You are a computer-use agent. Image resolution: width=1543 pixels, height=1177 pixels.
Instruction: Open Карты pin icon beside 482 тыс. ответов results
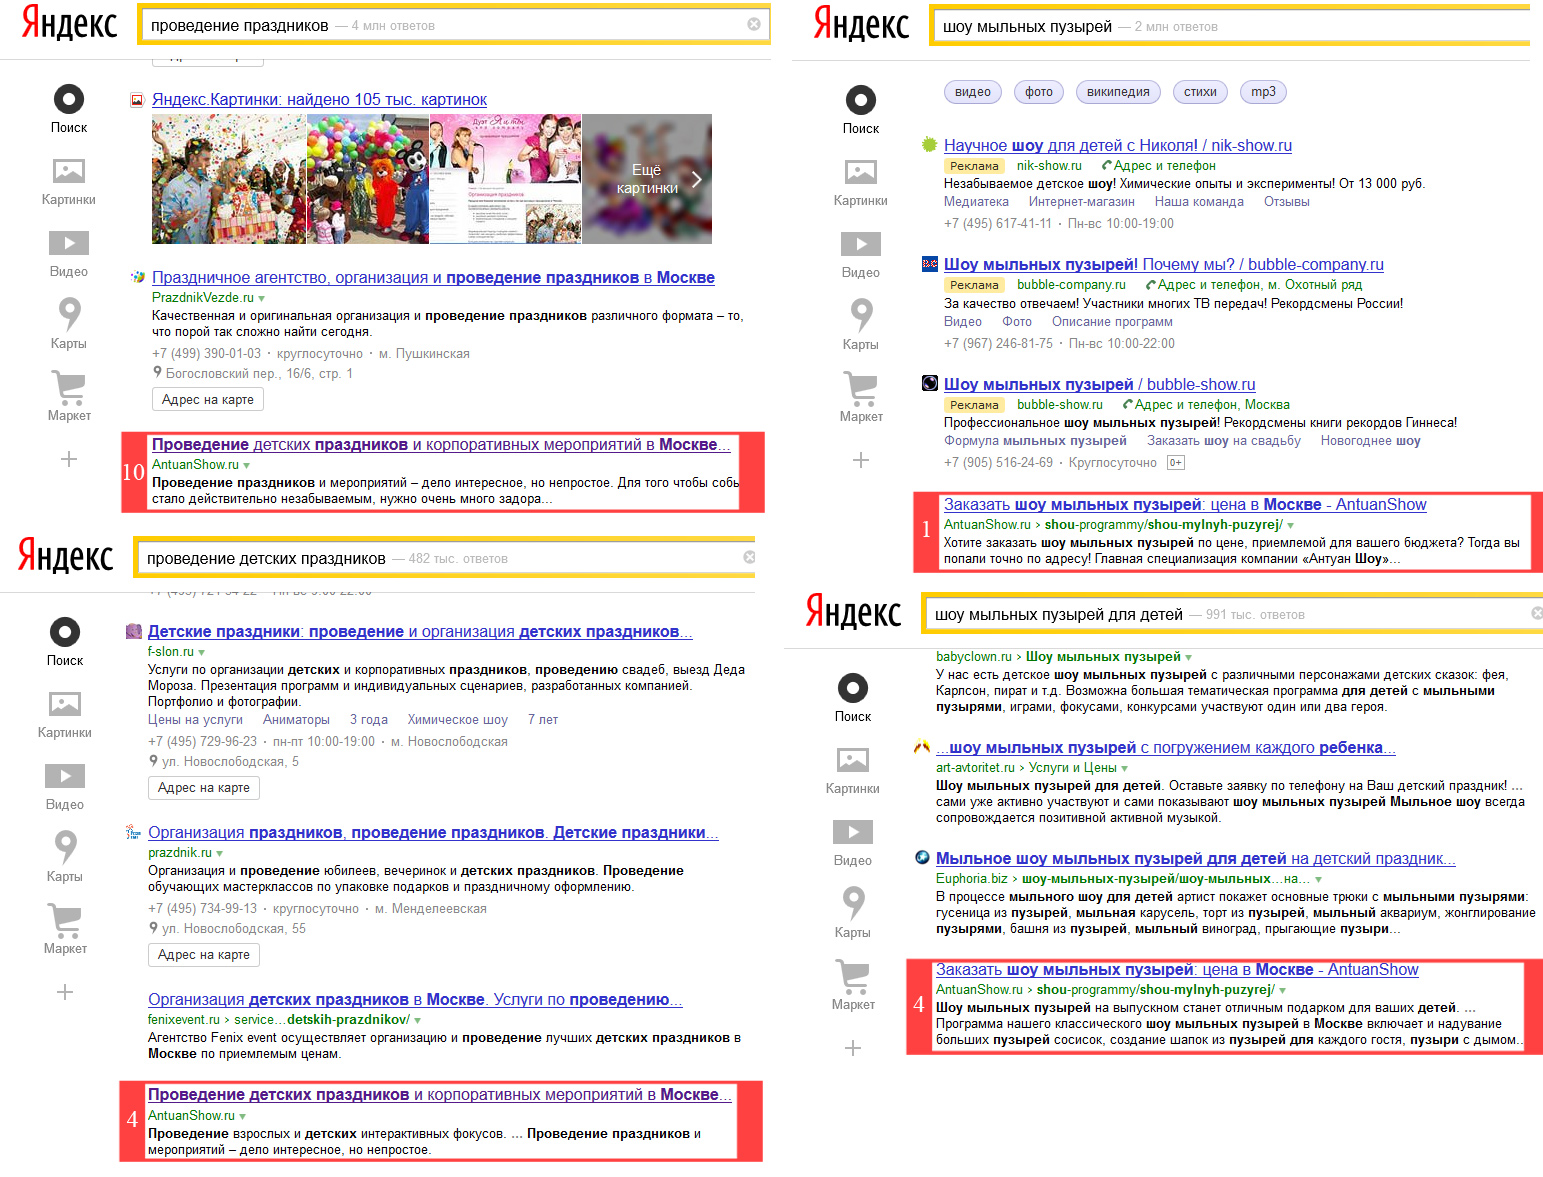click(x=65, y=847)
